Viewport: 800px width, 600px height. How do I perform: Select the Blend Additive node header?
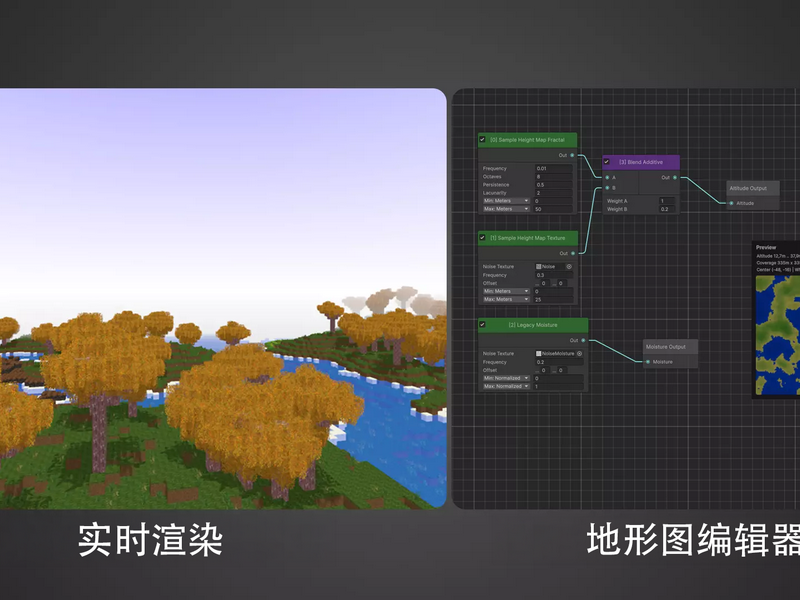(641, 162)
